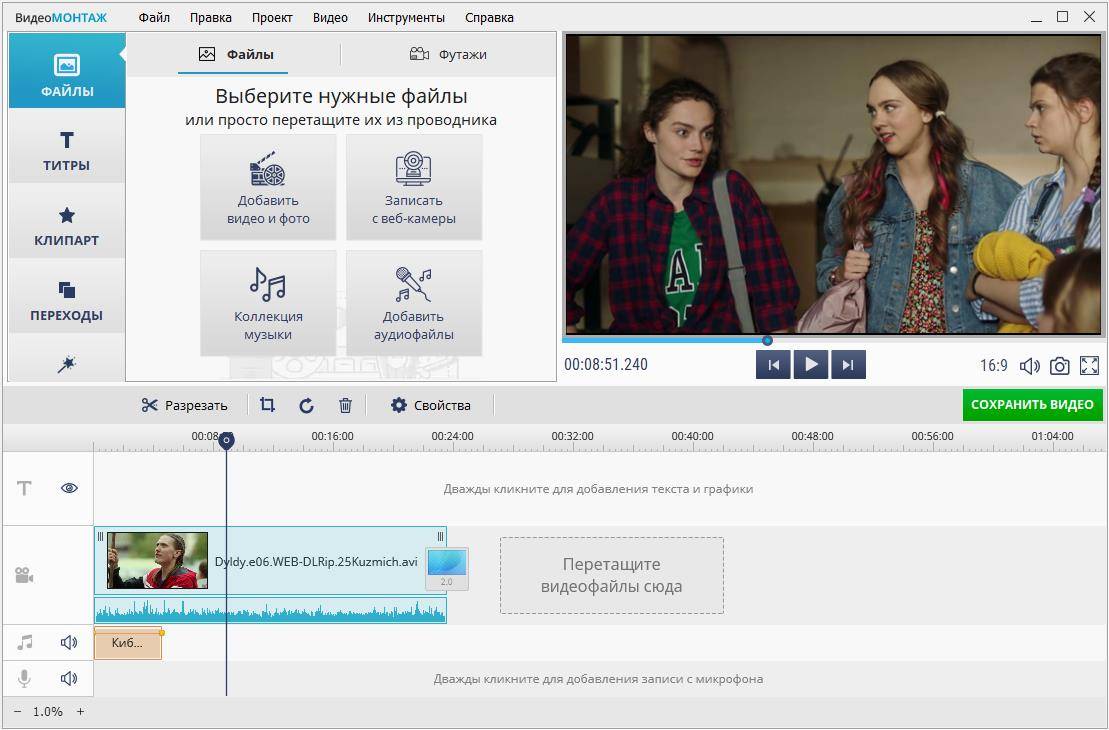Open the Проект menu

coord(272,18)
